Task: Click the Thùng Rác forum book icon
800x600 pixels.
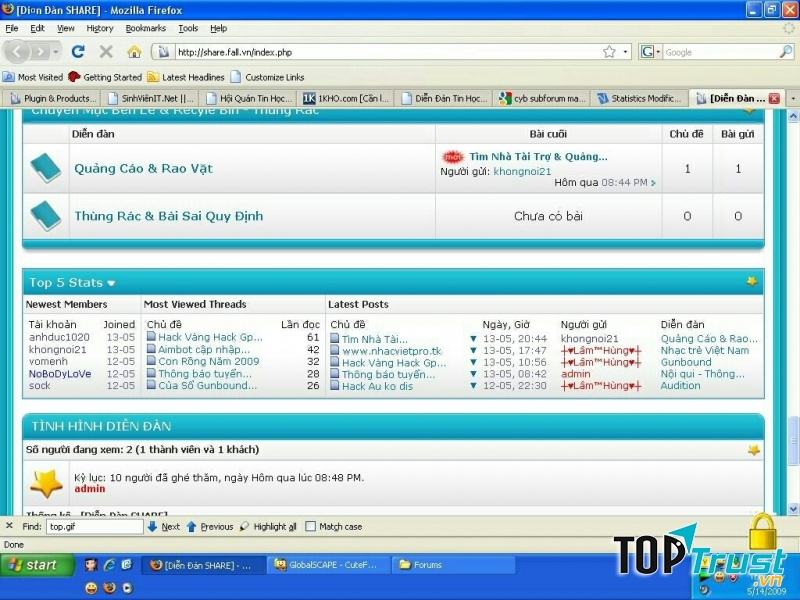Action: click(45, 216)
